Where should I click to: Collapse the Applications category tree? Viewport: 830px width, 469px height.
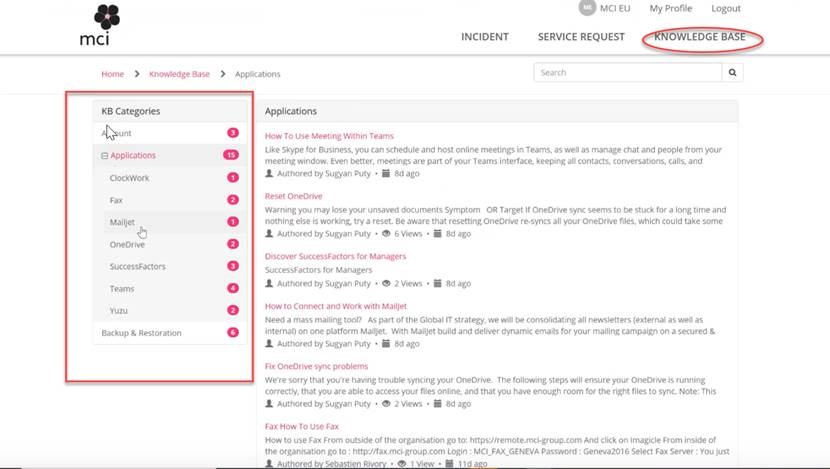tap(104, 156)
